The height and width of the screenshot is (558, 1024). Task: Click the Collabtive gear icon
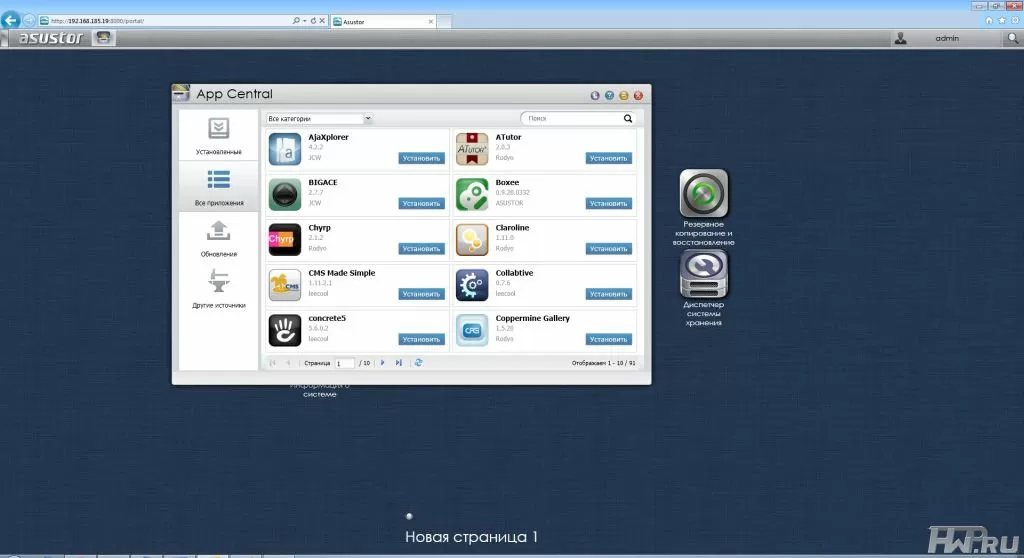[472, 285]
